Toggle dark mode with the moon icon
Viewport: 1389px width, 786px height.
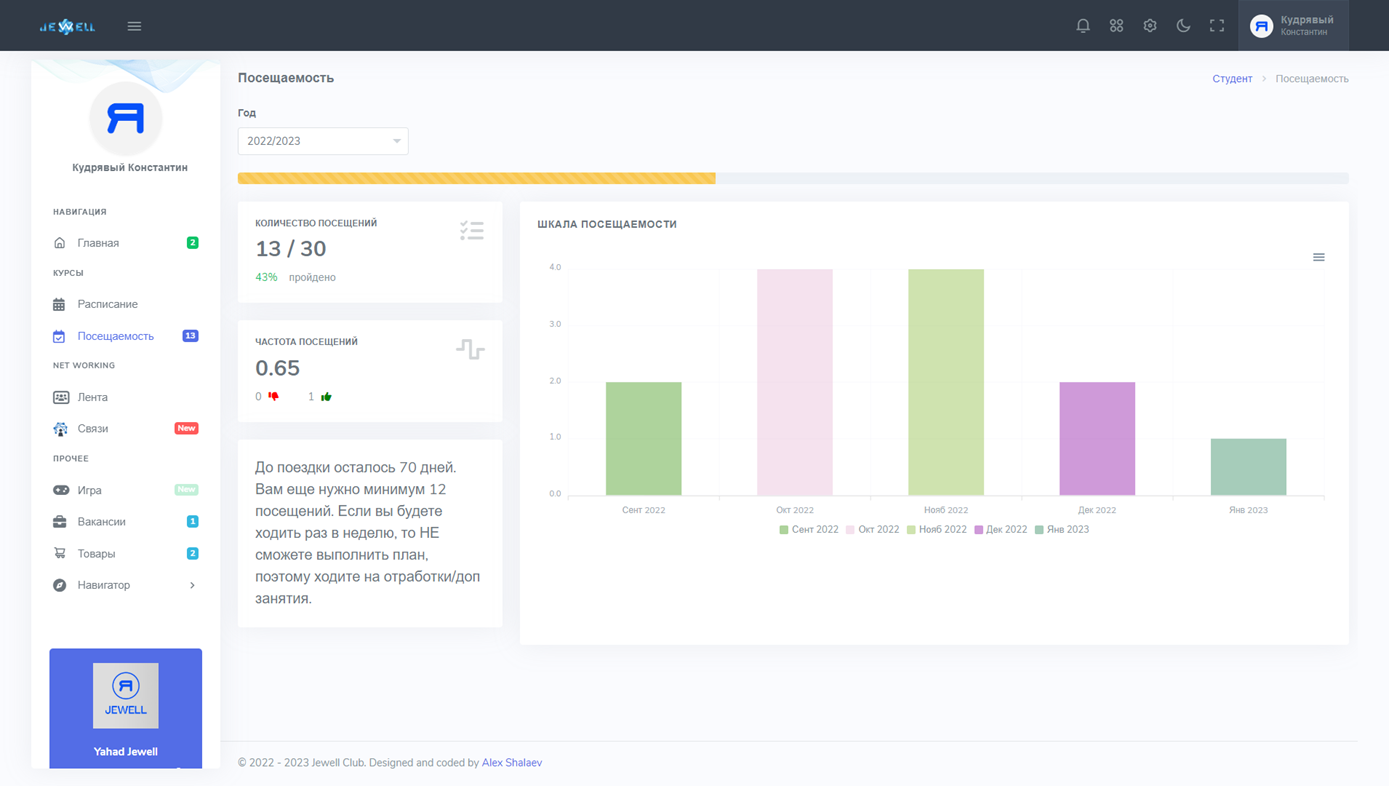point(1183,26)
